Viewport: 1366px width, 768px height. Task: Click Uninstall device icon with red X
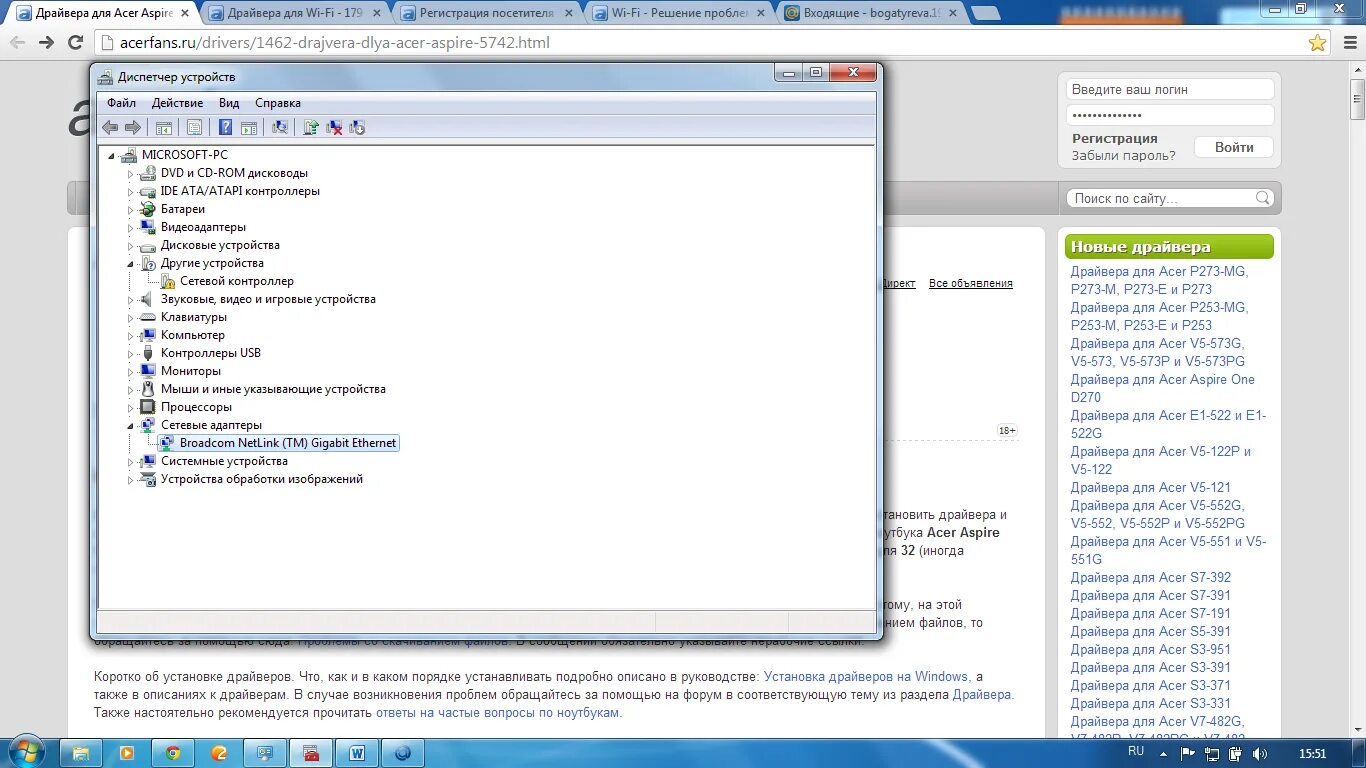(x=334, y=127)
